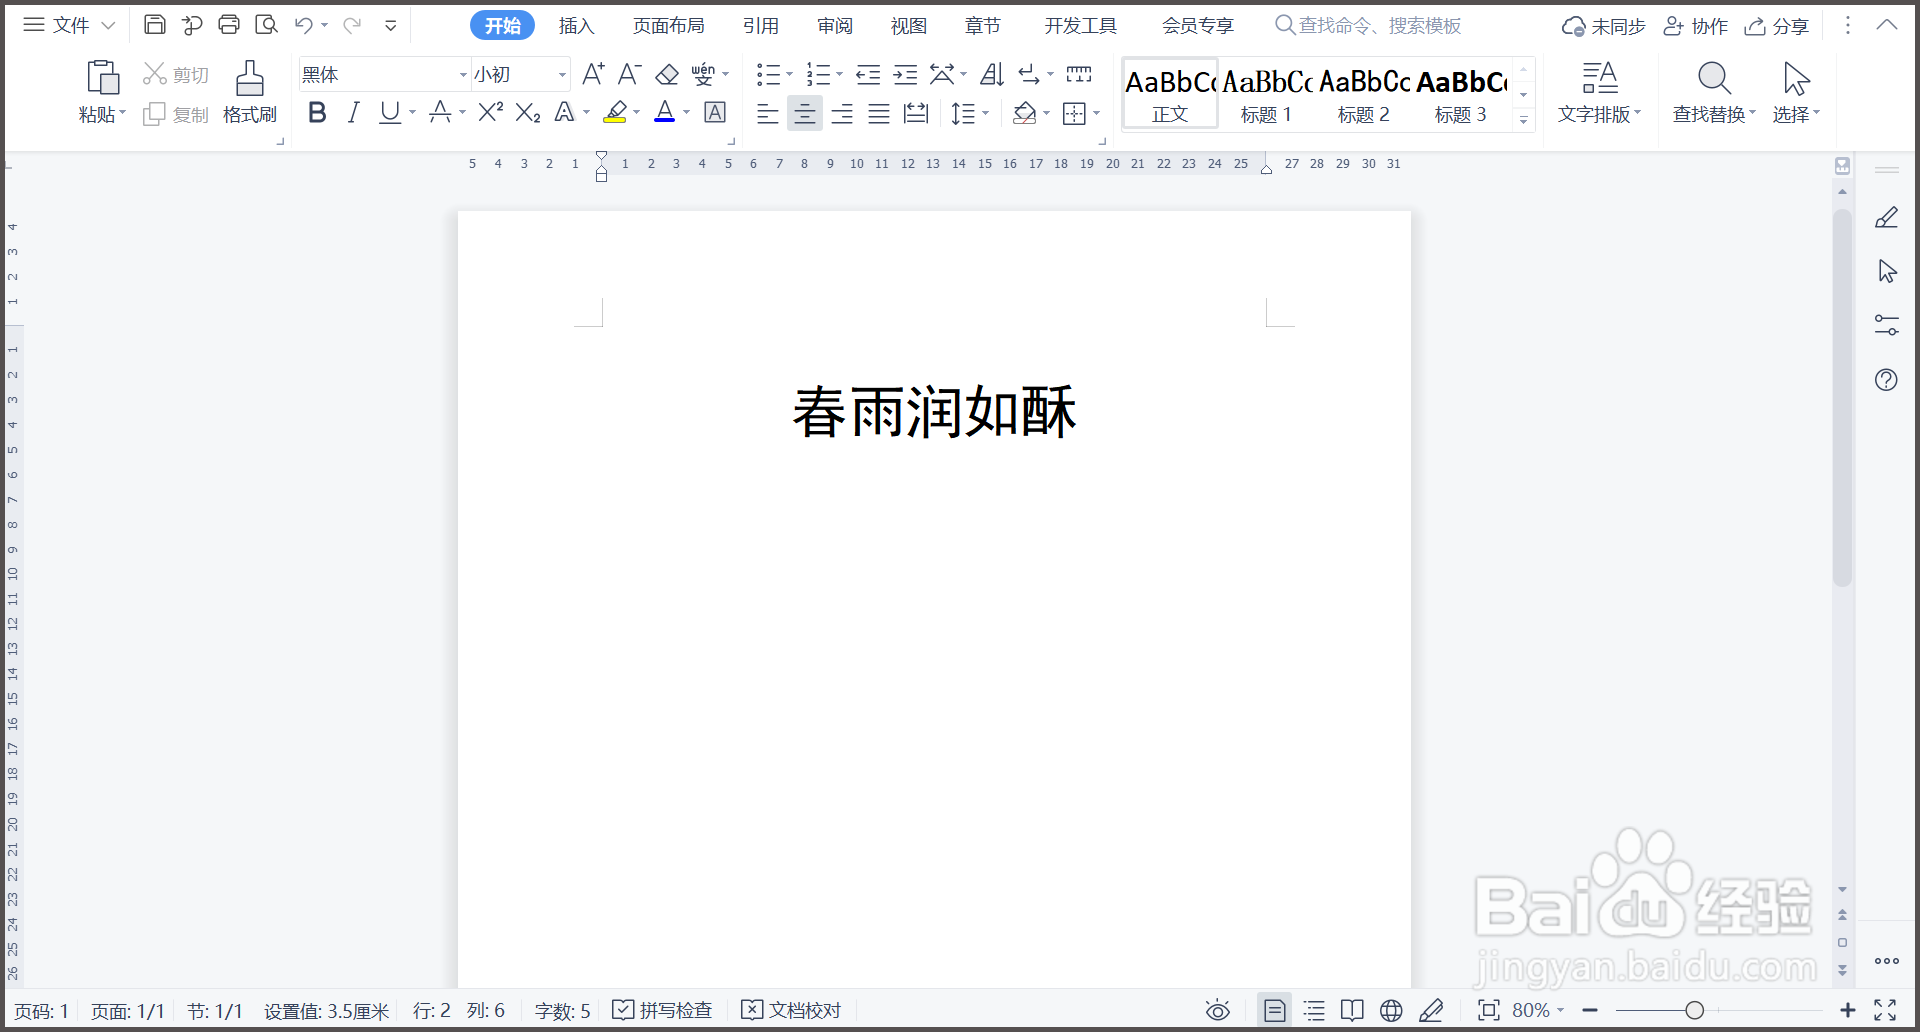
Task: Activate the ink annotation pen in status bar
Action: pos(1433,1010)
